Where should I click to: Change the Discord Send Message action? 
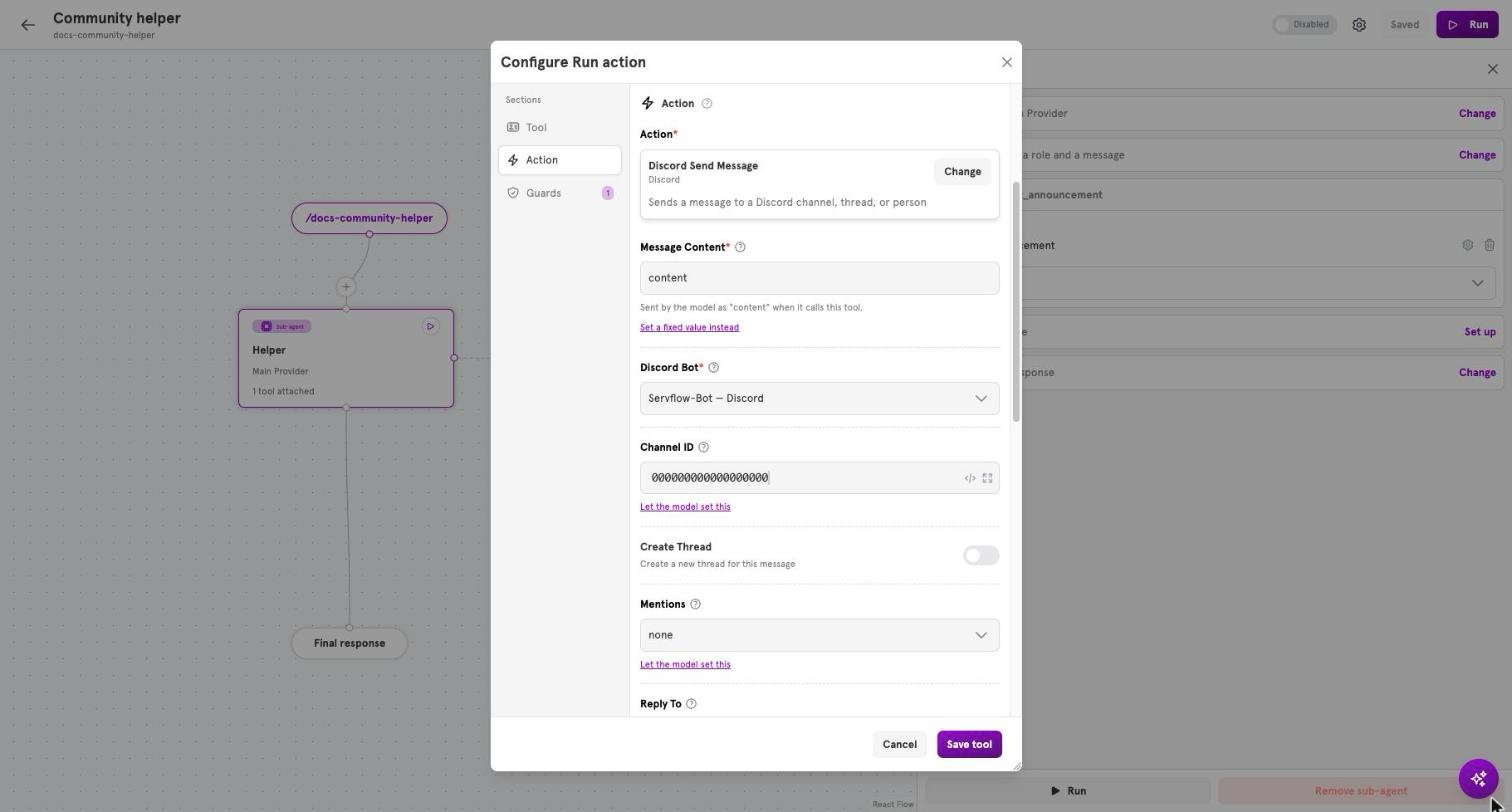pos(962,172)
